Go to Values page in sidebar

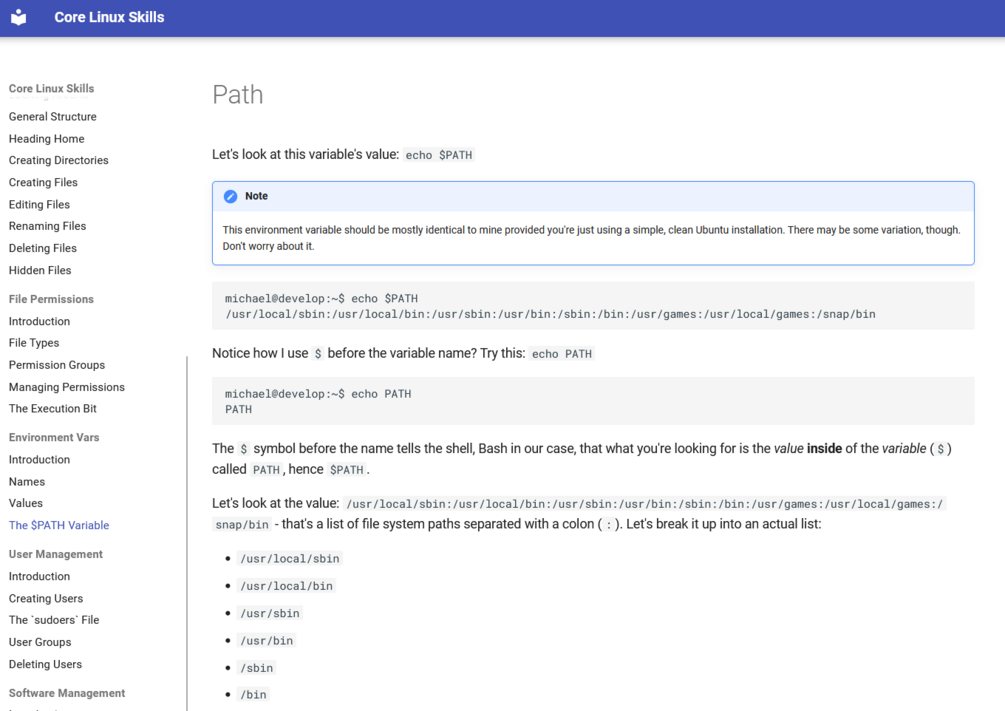pyautogui.click(x=26, y=503)
